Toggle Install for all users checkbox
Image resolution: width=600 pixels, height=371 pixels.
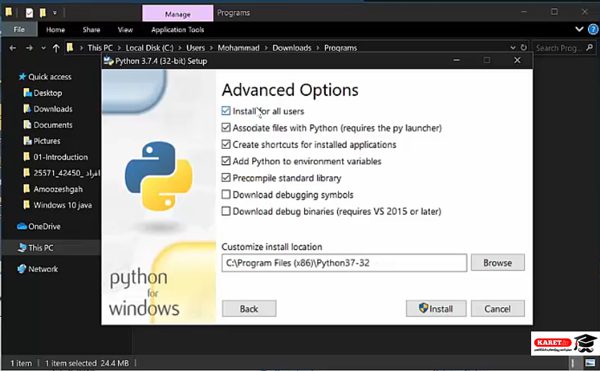click(226, 111)
